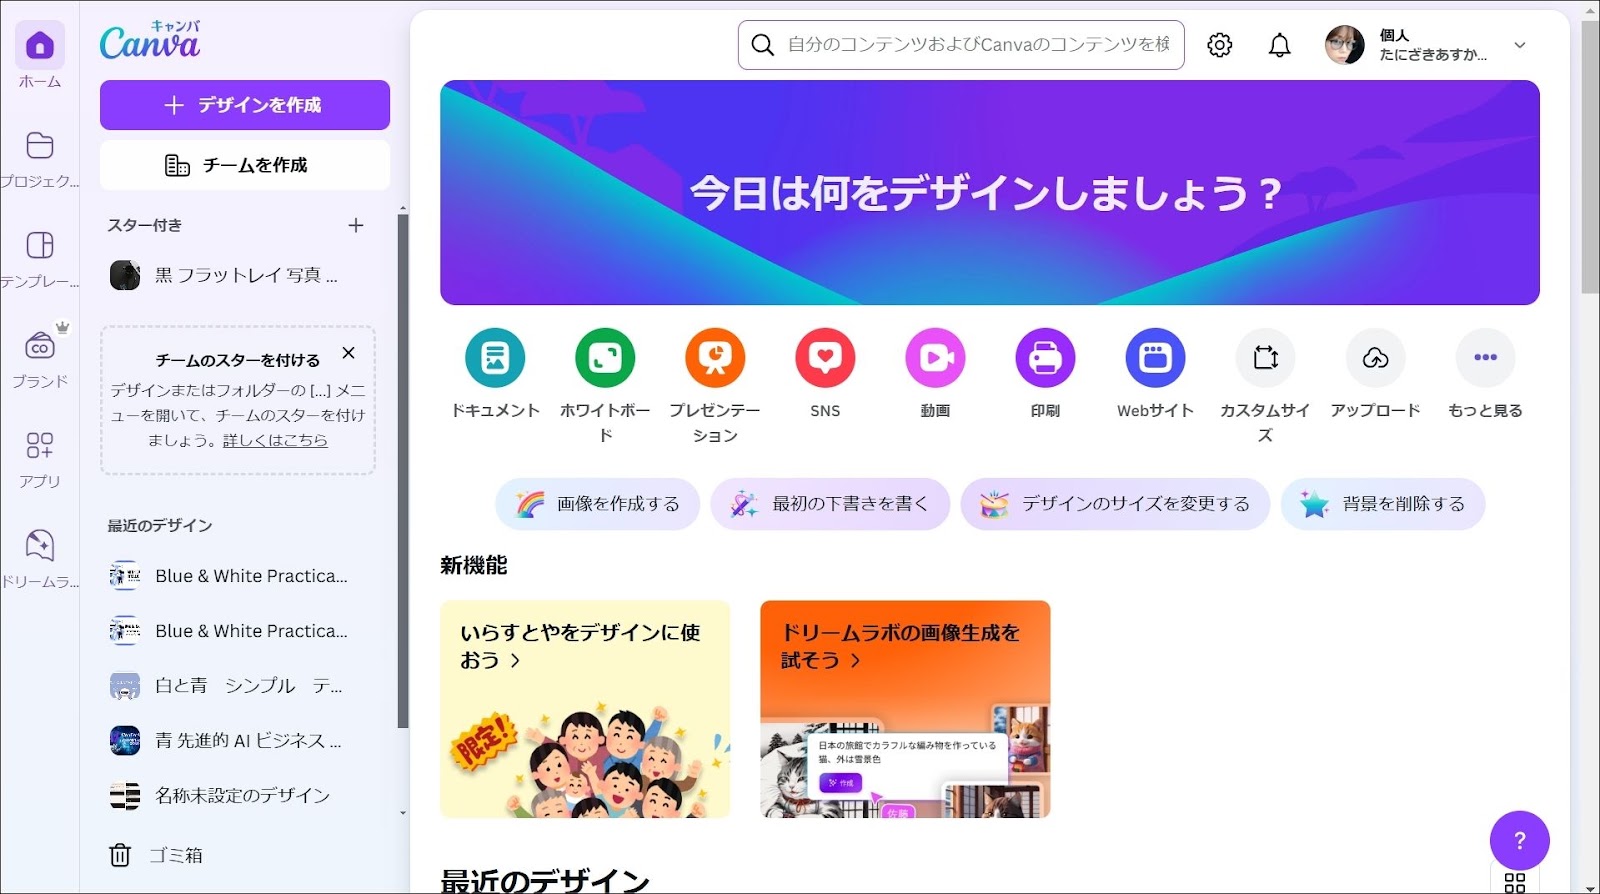Click the 最初の下書きを書く chip
1600x894 pixels.
[830, 504]
